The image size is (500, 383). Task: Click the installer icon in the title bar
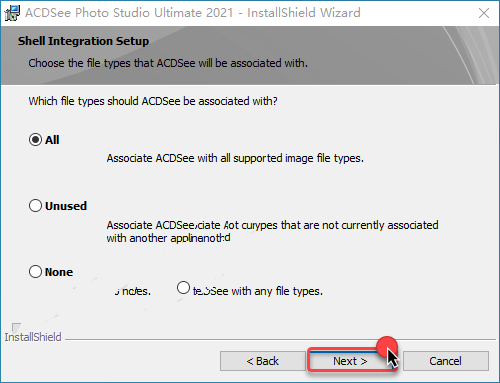point(12,13)
